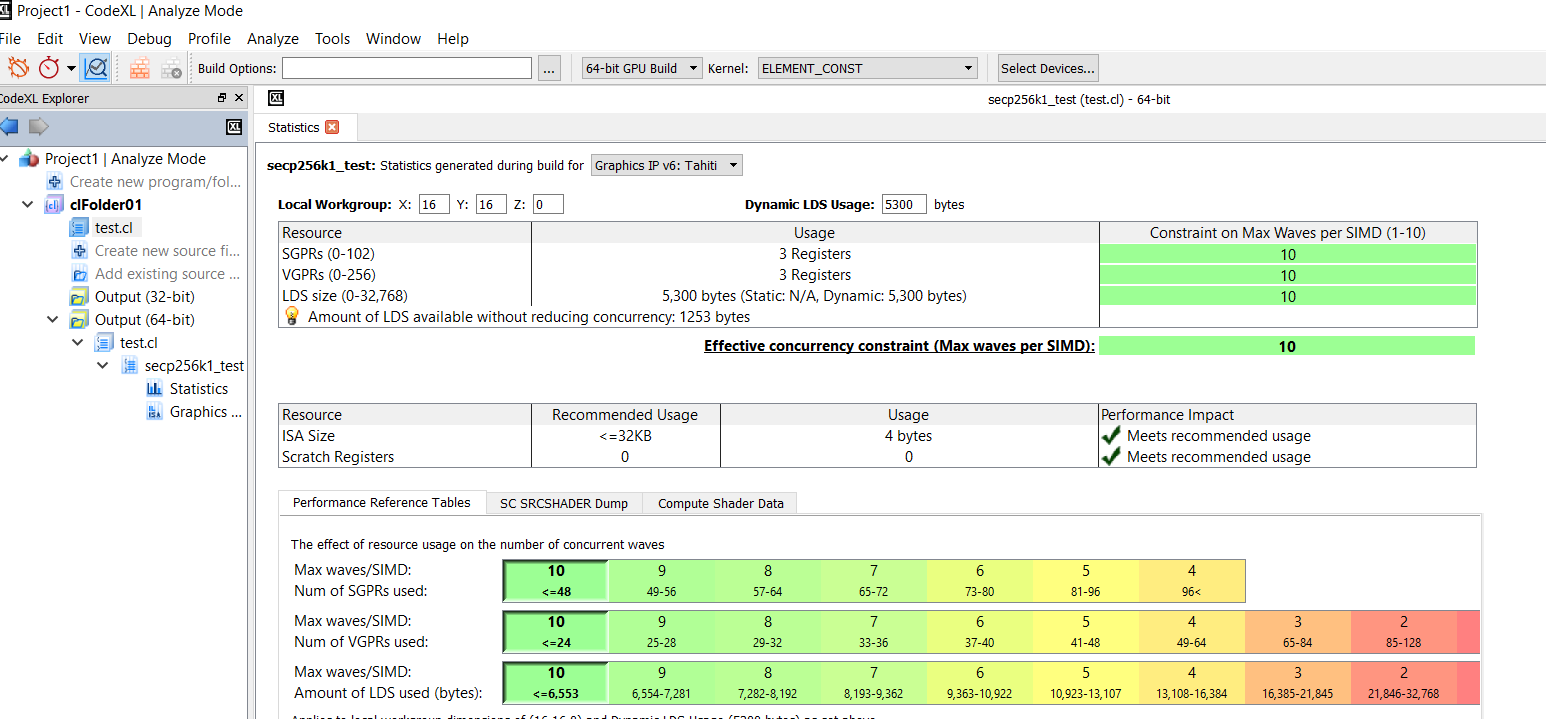The height and width of the screenshot is (719, 1546).
Task: Click the plus icon for Create new source file
Action: click(x=79, y=251)
